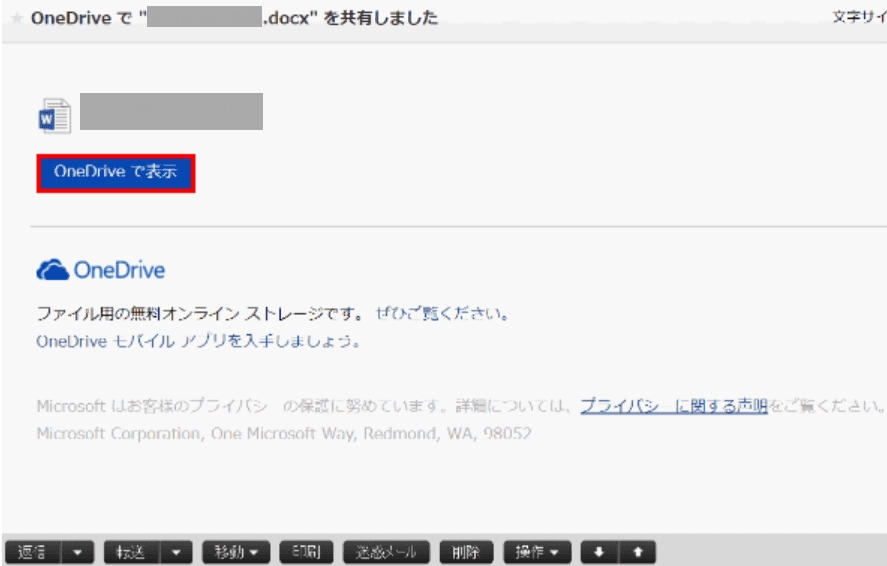The image size is (887, 566).
Task: Click the OneDrive で表示 button
Action: [116, 173]
